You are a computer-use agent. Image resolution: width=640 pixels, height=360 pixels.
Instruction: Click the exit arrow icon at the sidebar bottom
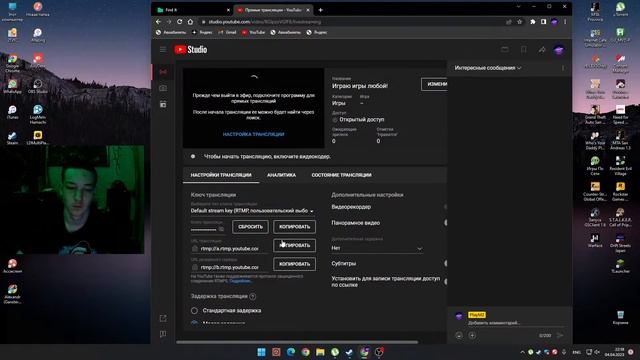(163, 318)
